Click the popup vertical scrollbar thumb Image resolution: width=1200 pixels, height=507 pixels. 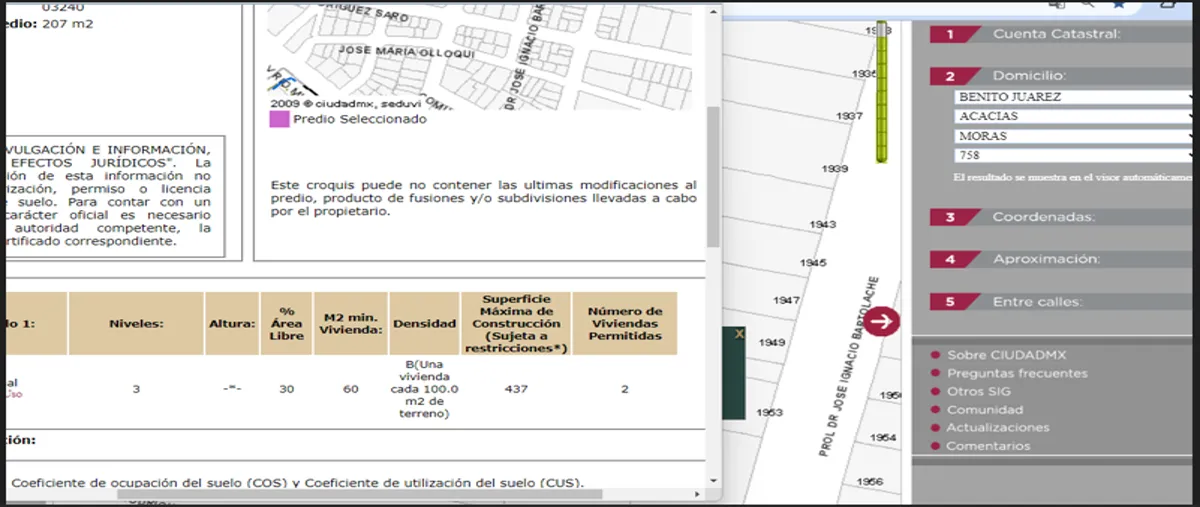pyautogui.click(x=713, y=177)
